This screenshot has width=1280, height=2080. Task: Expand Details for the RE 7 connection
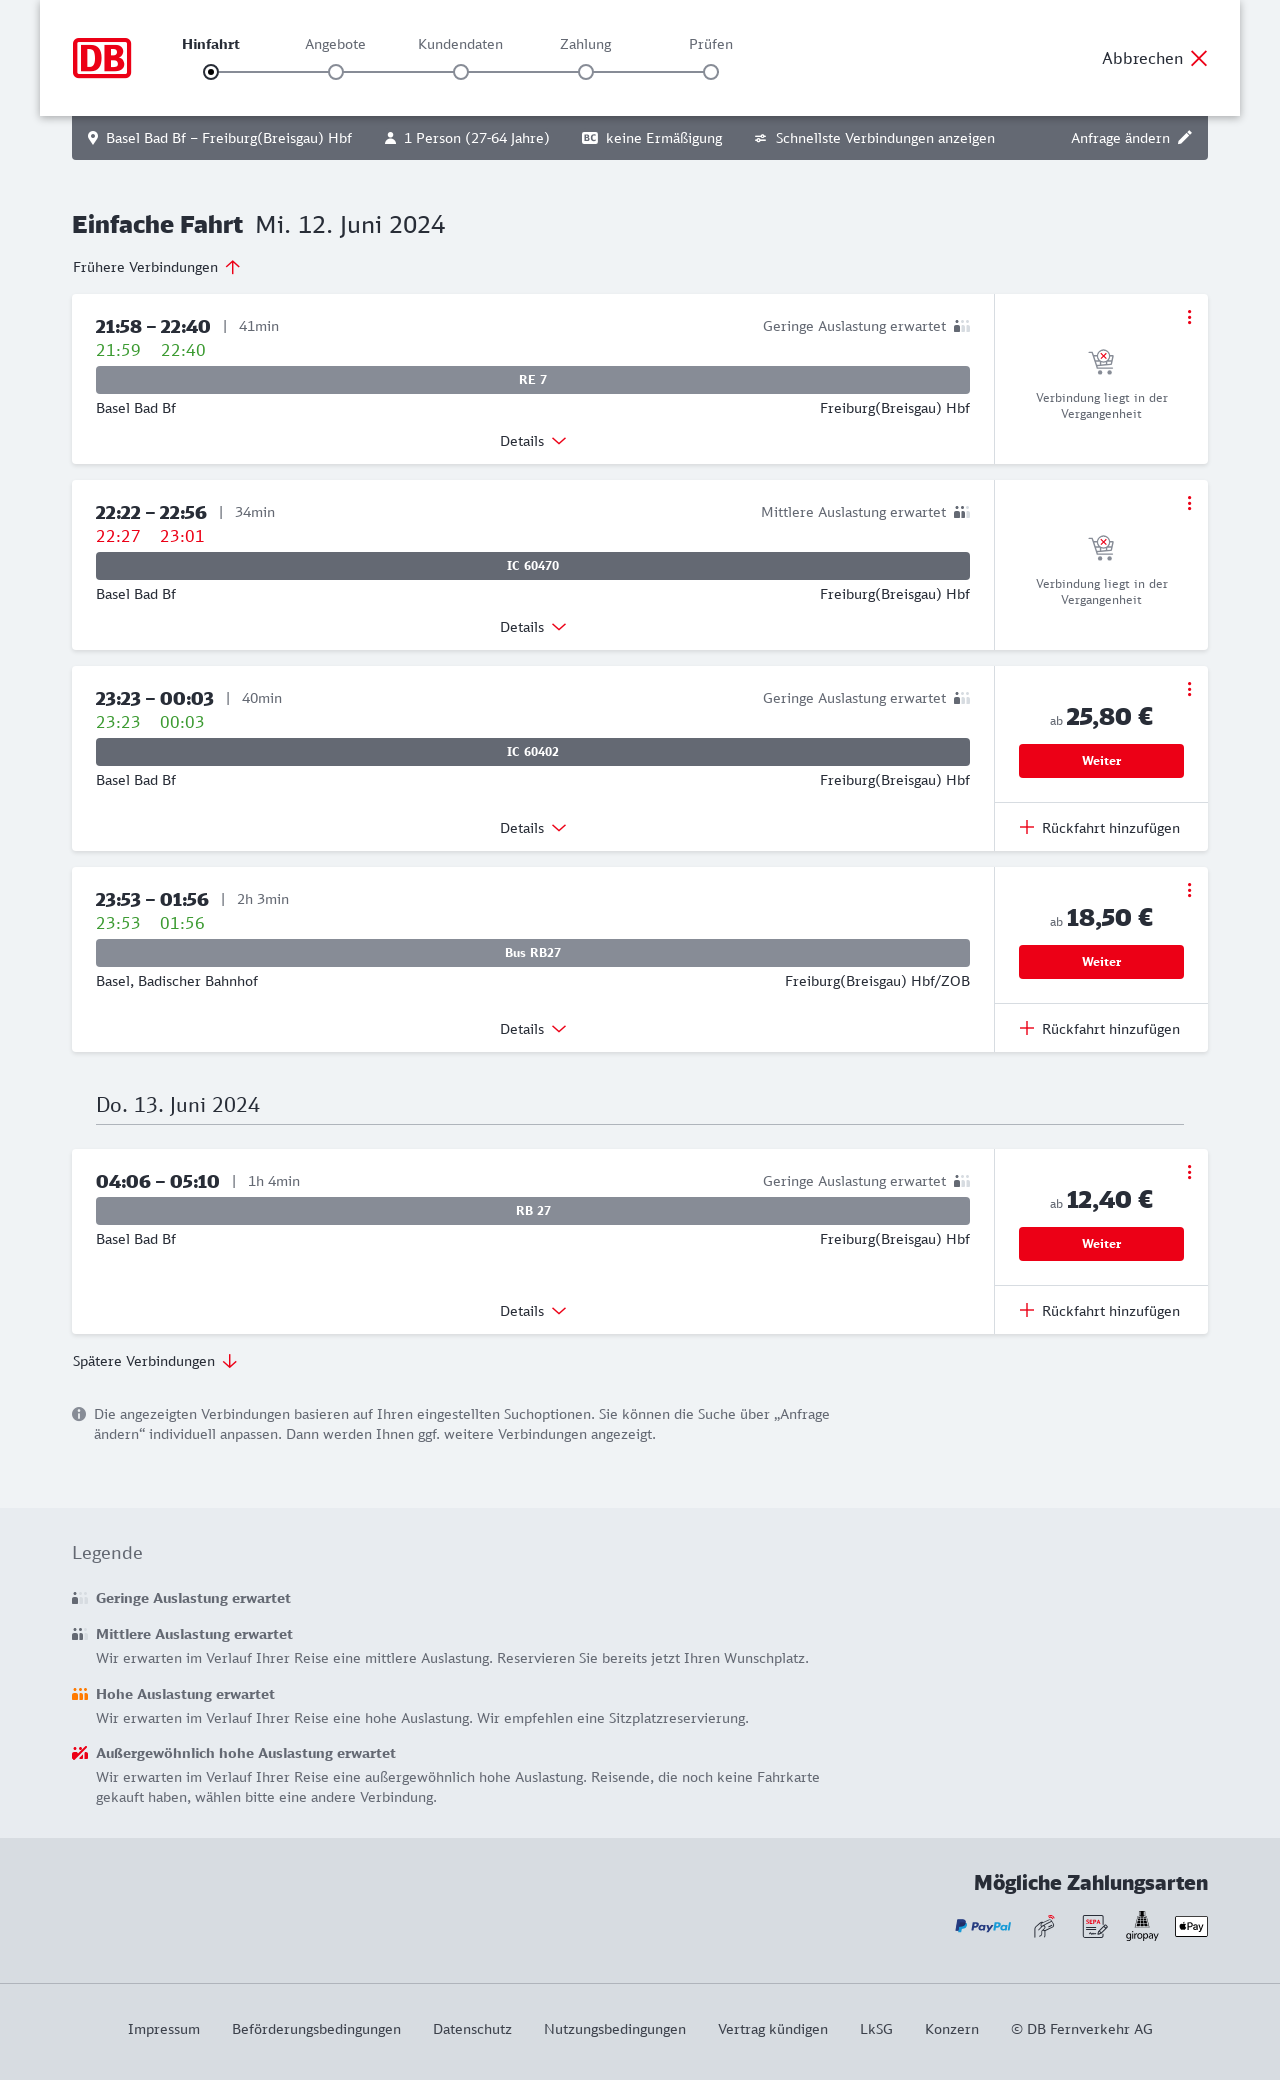(x=533, y=441)
